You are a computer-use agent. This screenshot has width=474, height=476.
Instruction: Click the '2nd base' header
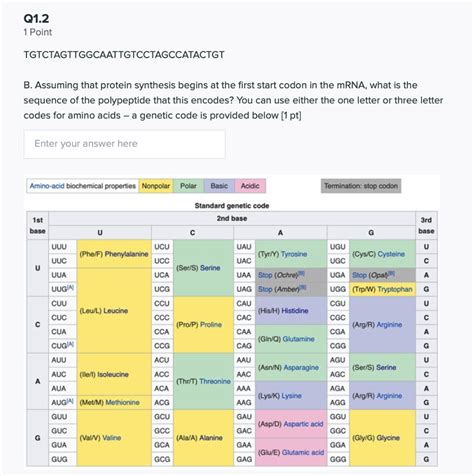click(232, 219)
